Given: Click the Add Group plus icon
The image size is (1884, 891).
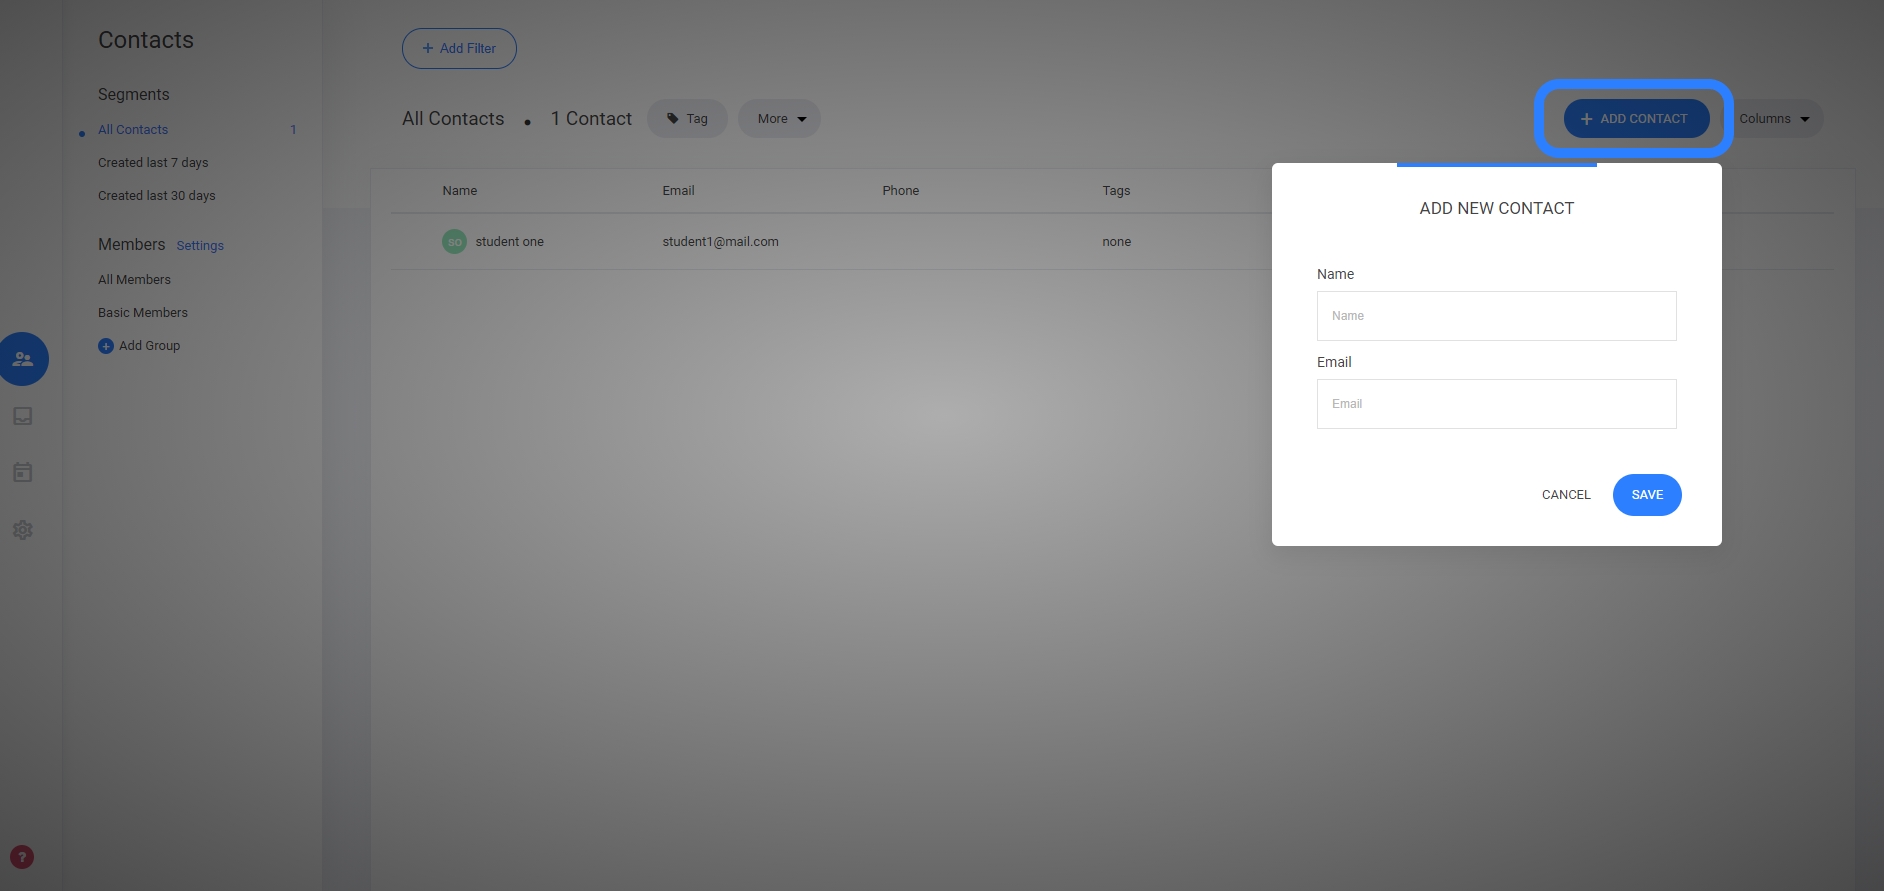Looking at the screenshot, I should click(x=106, y=346).
